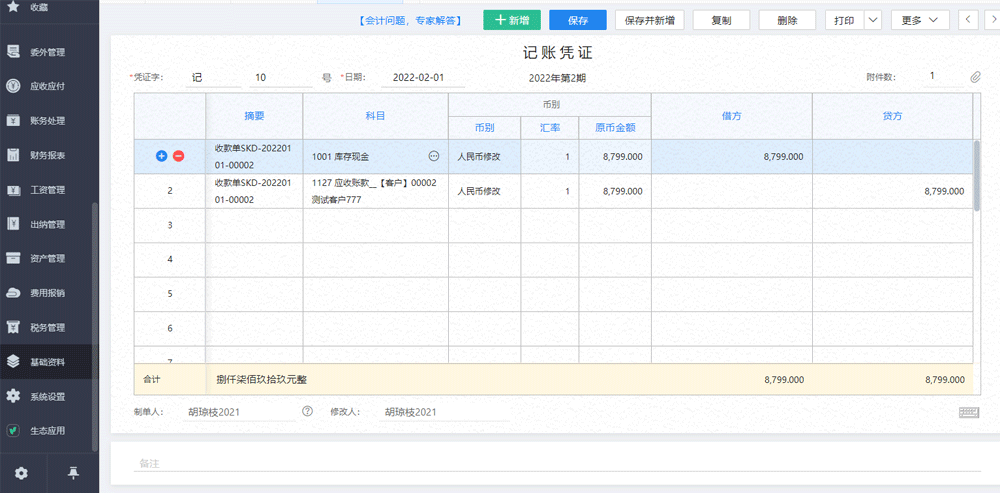Click row 1 currency 人民币修改
1000x493 pixels.
(485, 156)
